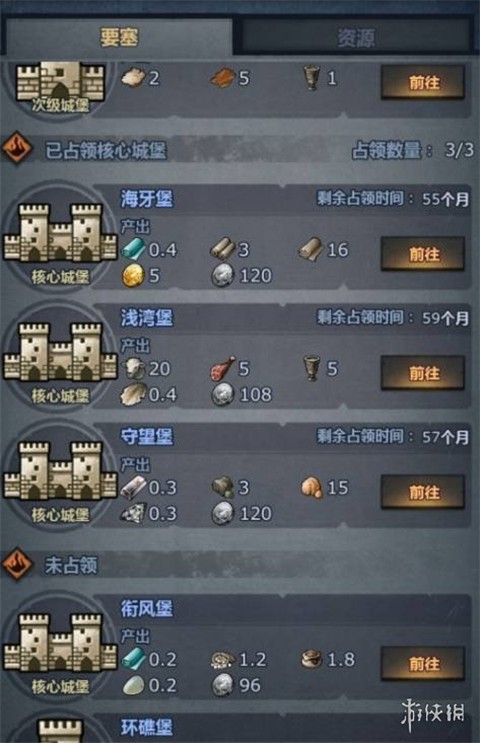This screenshot has height=743, width=480.
Task: Click 前往 button for 衔风堡
Action: click(x=423, y=664)
